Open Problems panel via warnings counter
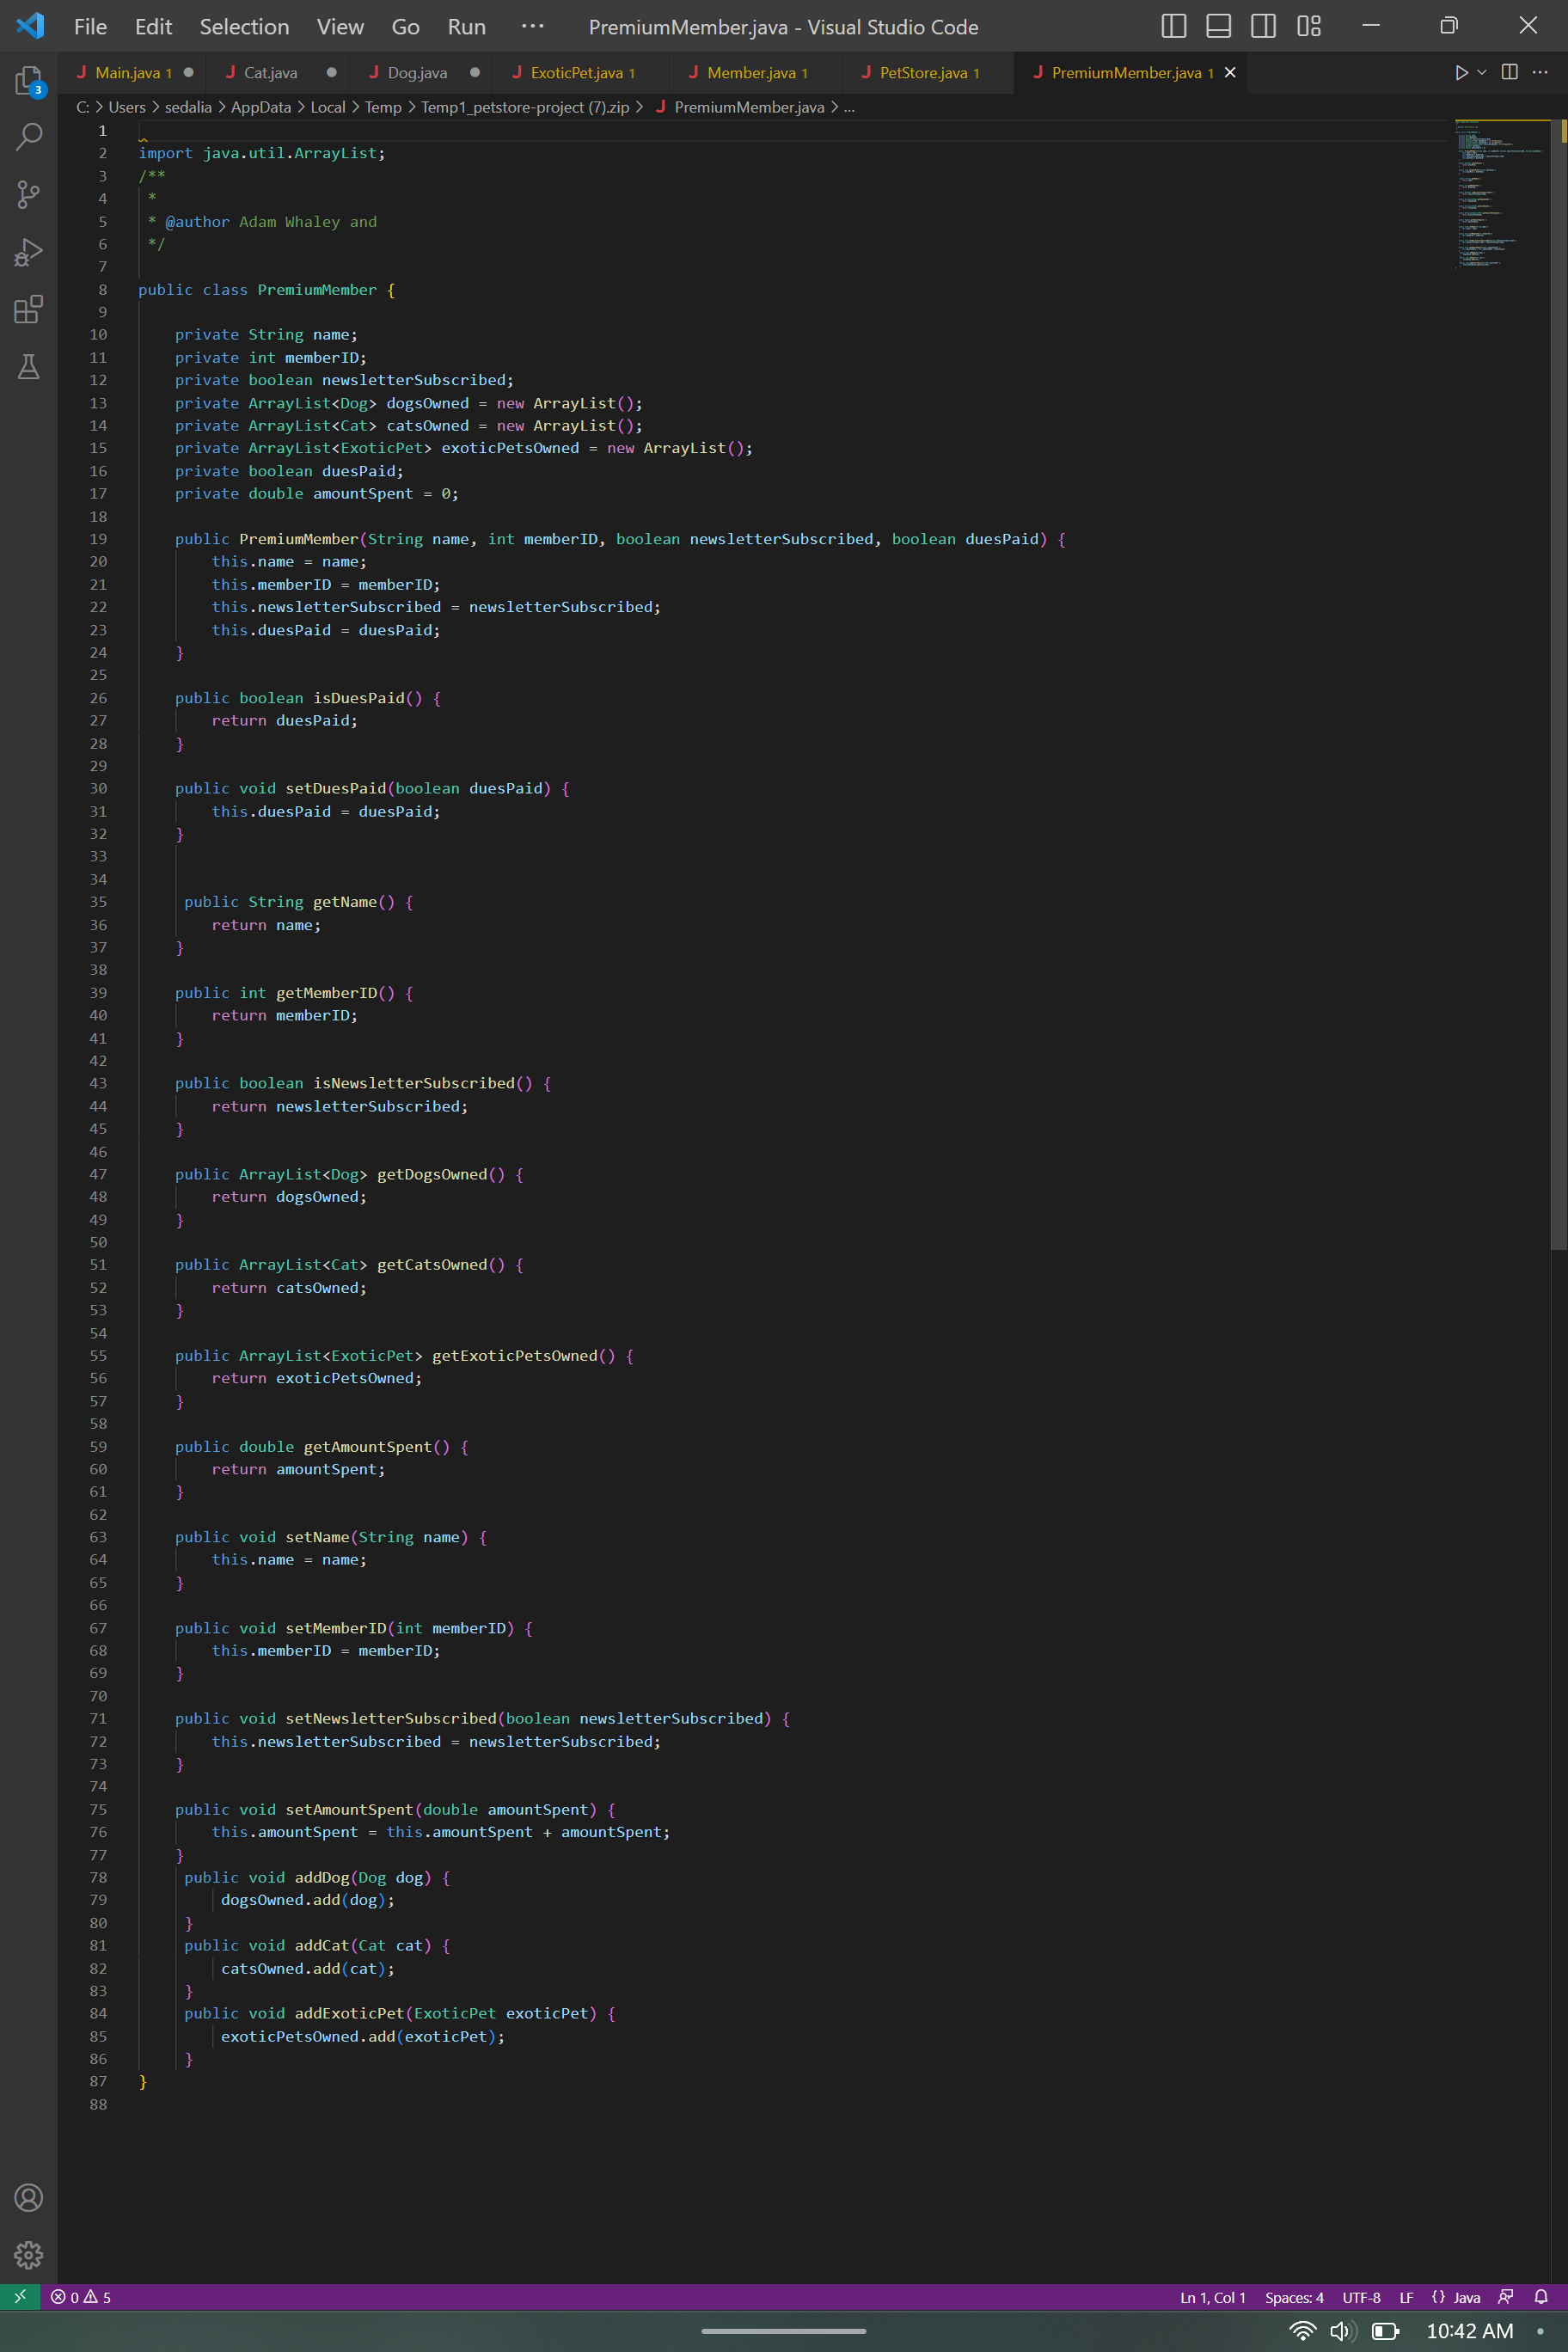 79,2297
